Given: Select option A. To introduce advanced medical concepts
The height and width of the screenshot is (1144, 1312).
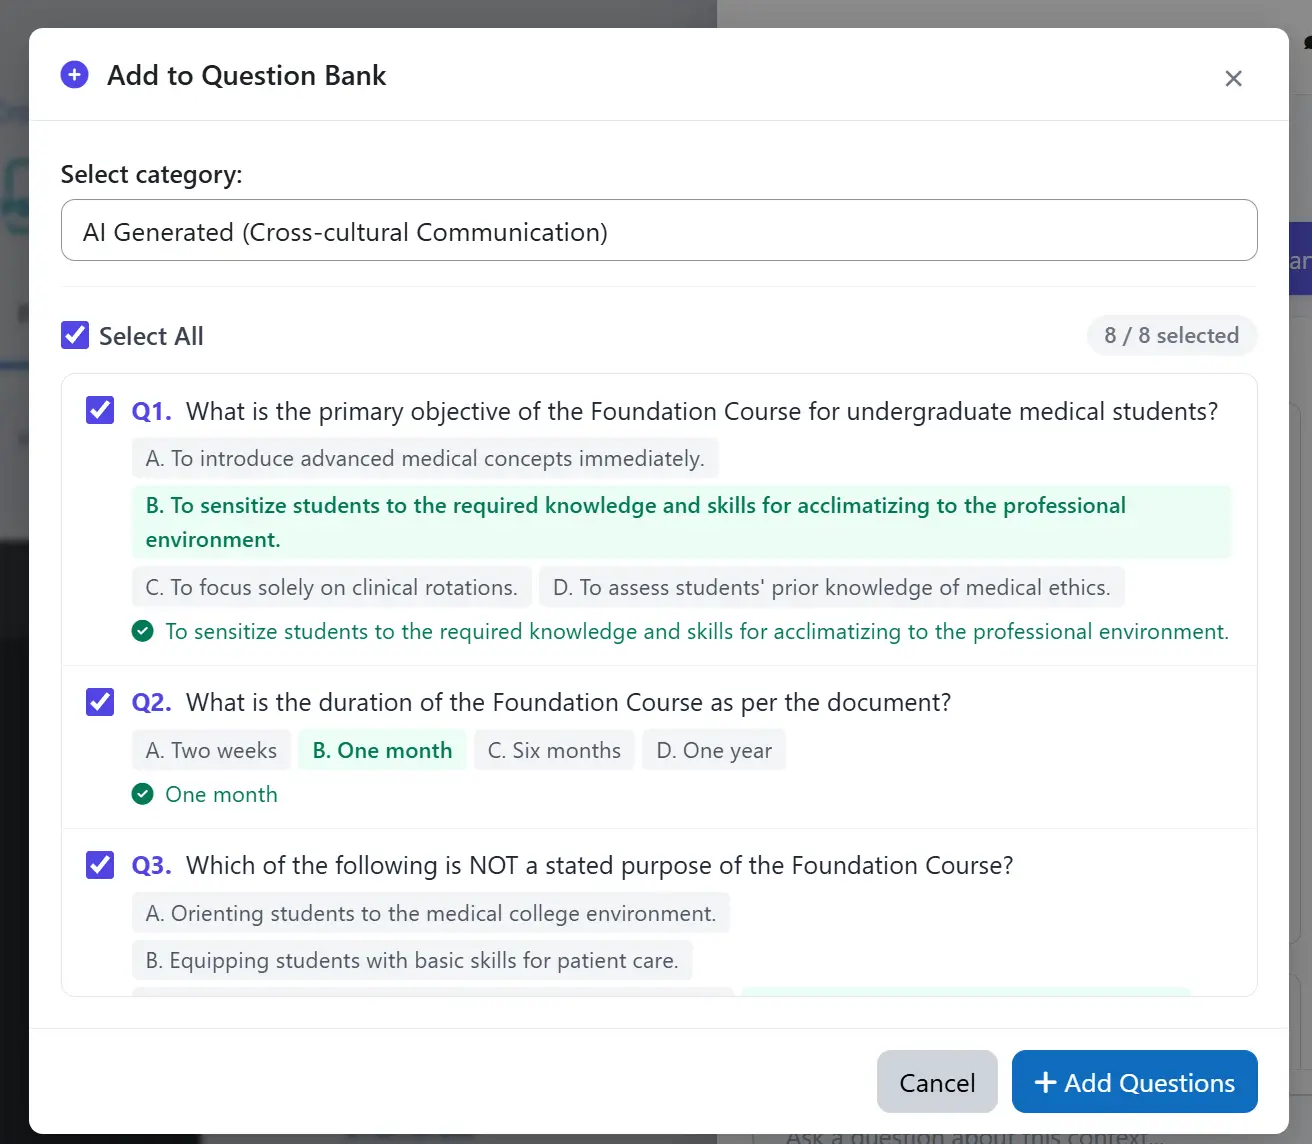Looking at the screenshot, I should point(425,458).
